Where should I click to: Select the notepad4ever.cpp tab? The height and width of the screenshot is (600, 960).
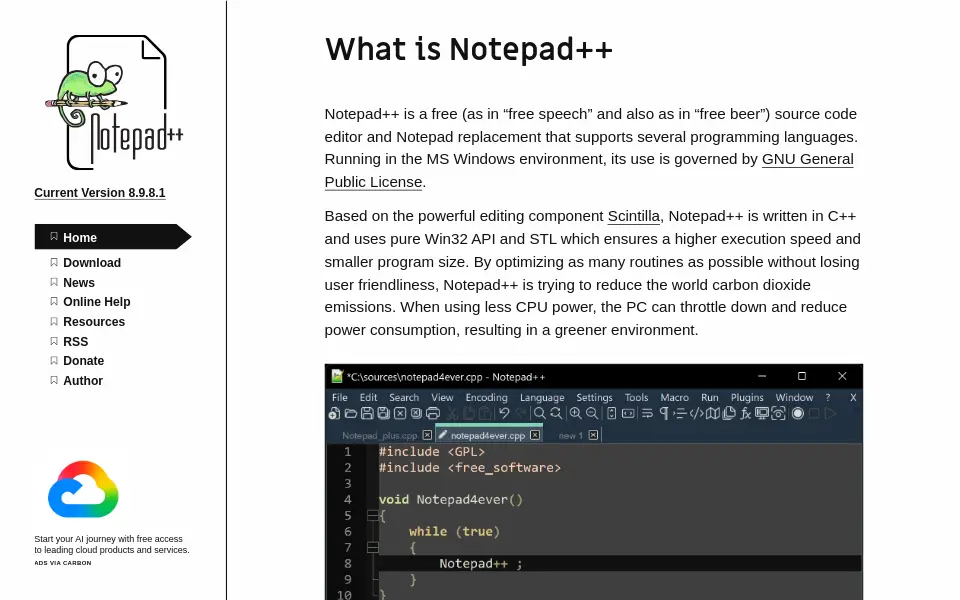pyautogui.click(x=488, y=435)
